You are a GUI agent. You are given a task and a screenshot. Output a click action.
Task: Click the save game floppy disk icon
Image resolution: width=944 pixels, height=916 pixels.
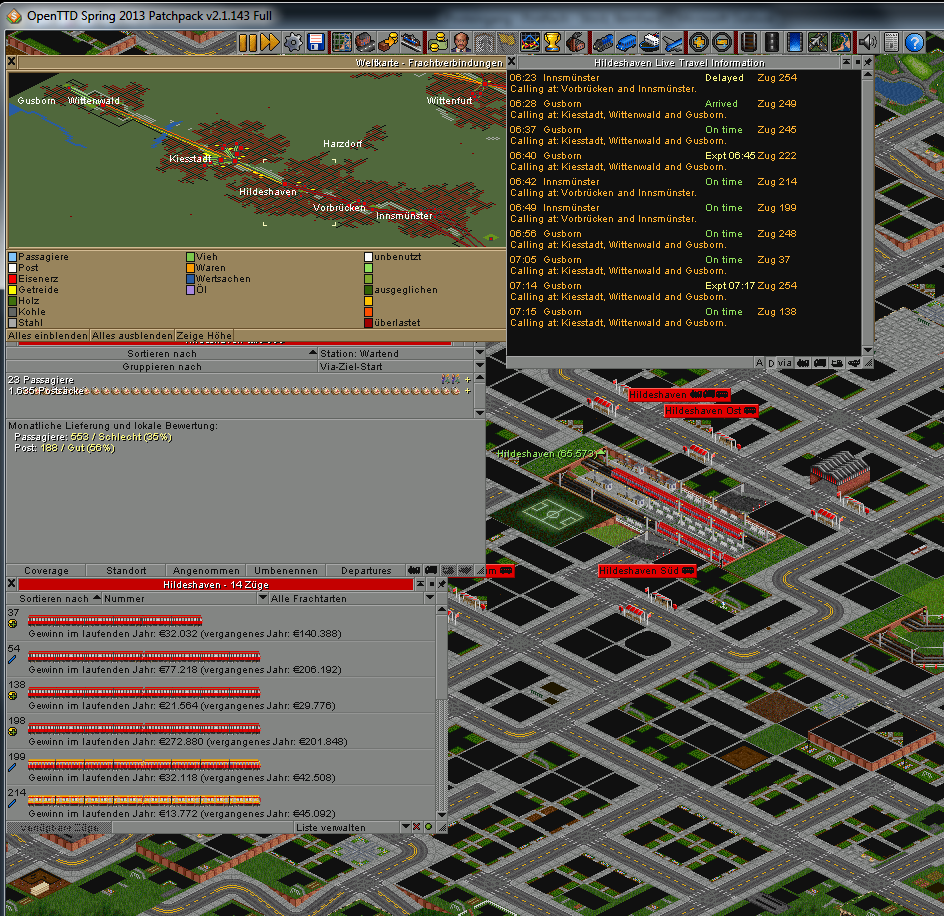[x=316, y=42]
